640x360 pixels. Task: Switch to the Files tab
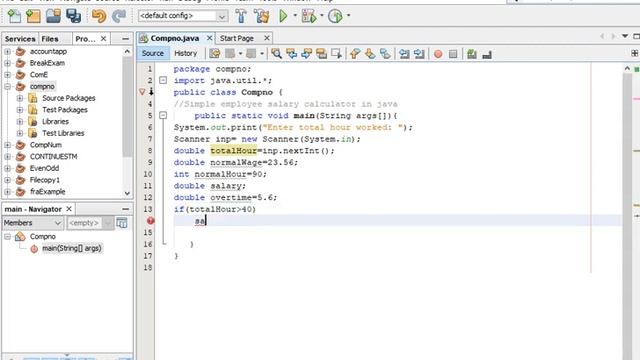click(x=50, y=39)
